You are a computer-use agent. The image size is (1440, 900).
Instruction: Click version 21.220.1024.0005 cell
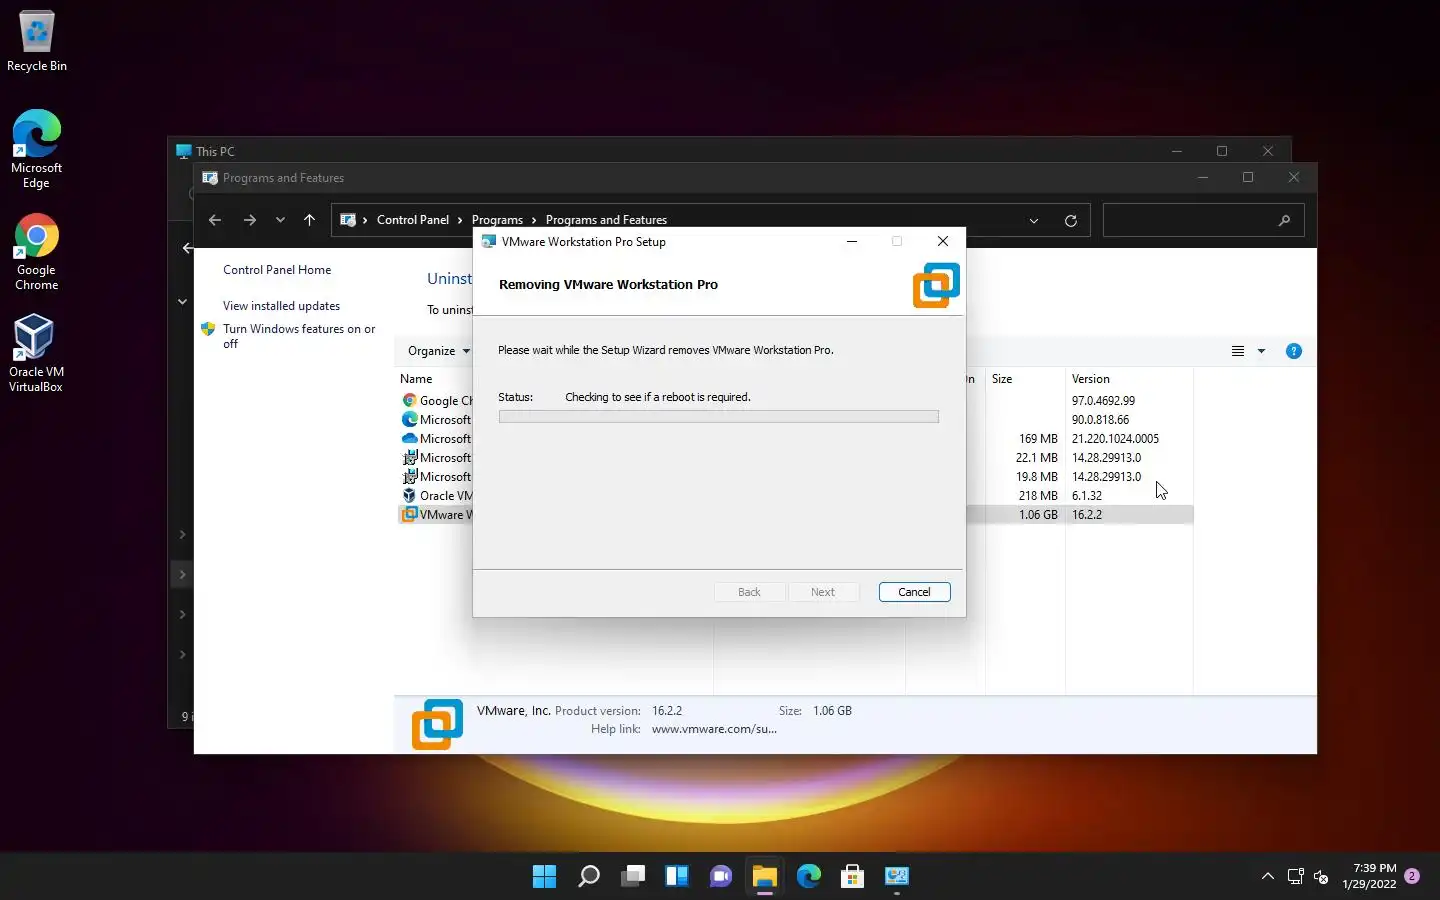(1115, 438)
